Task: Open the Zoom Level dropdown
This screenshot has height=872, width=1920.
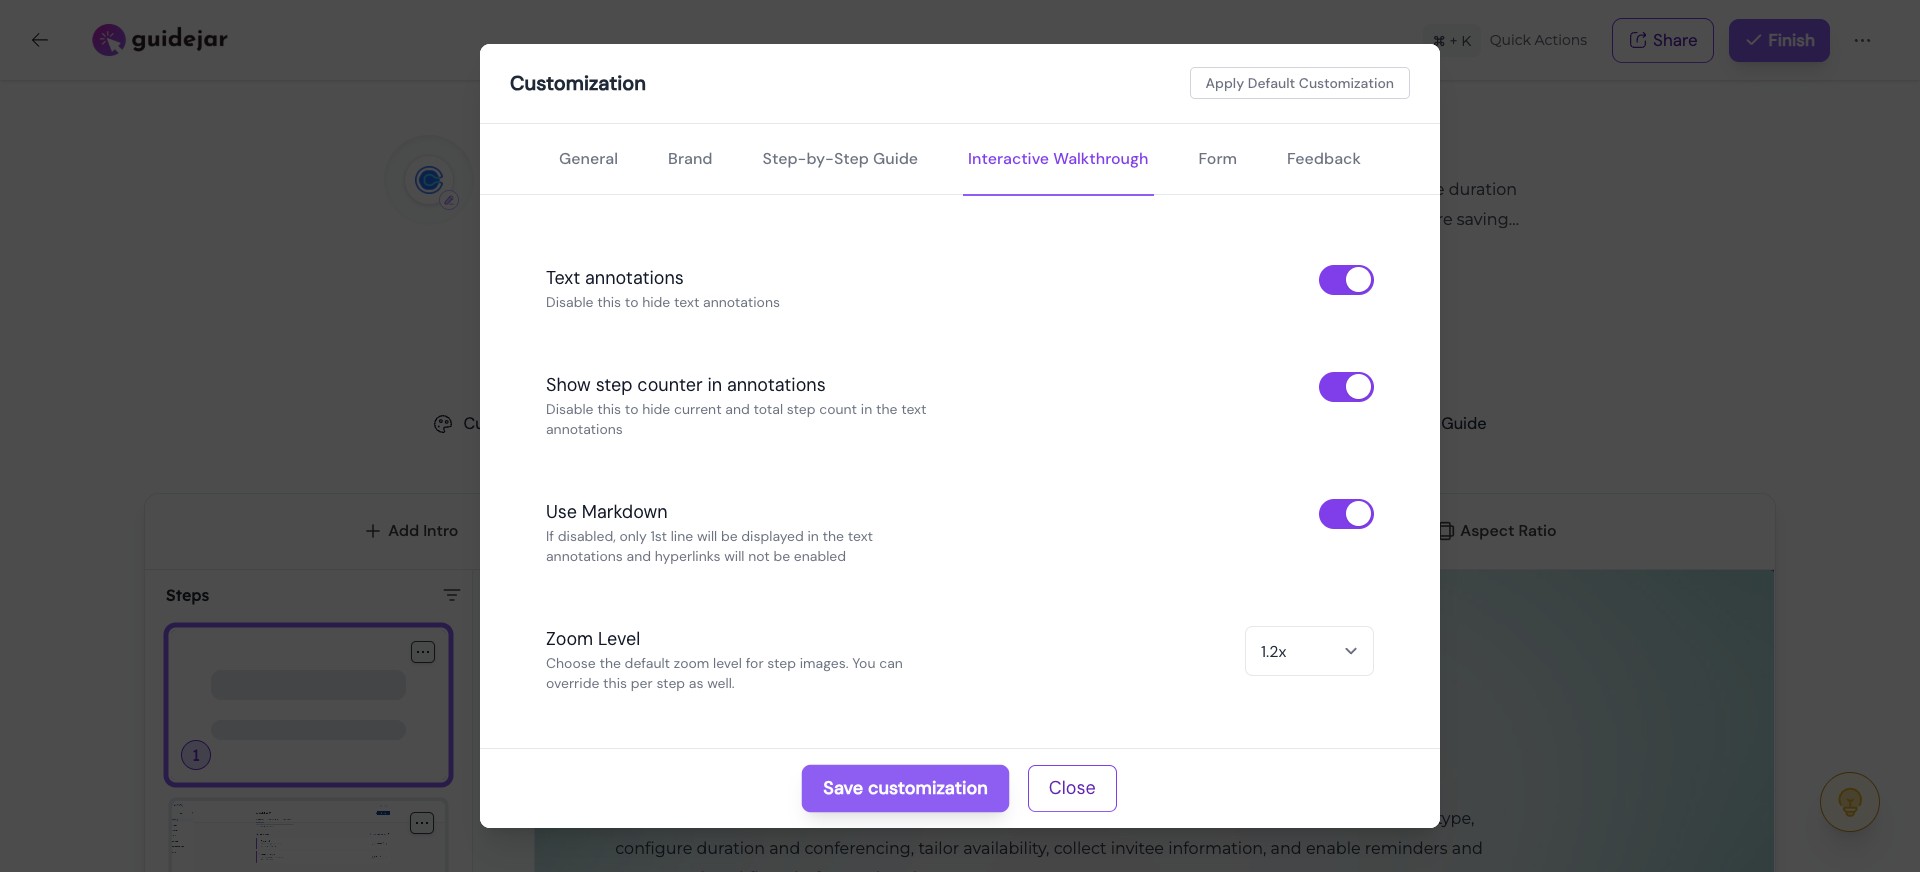Action: (x=1308, y=651)
